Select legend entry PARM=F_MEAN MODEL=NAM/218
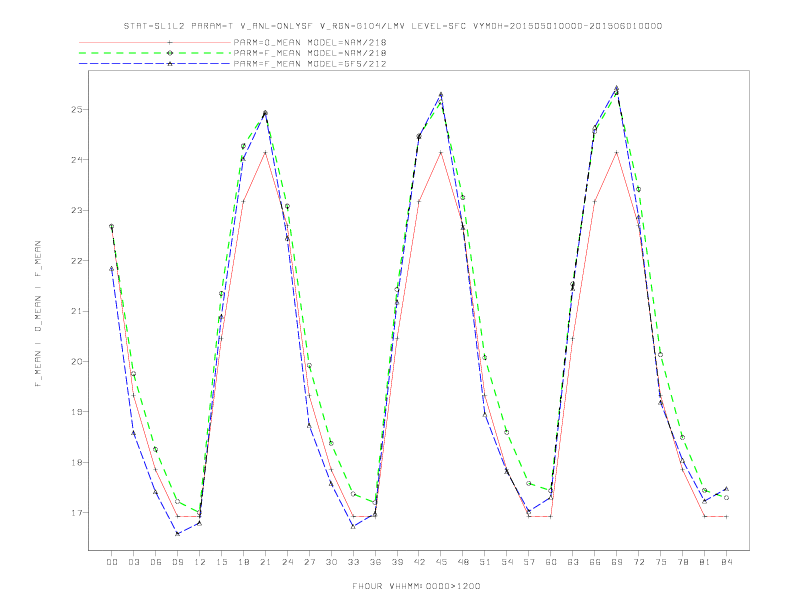 tap(310, 53)
